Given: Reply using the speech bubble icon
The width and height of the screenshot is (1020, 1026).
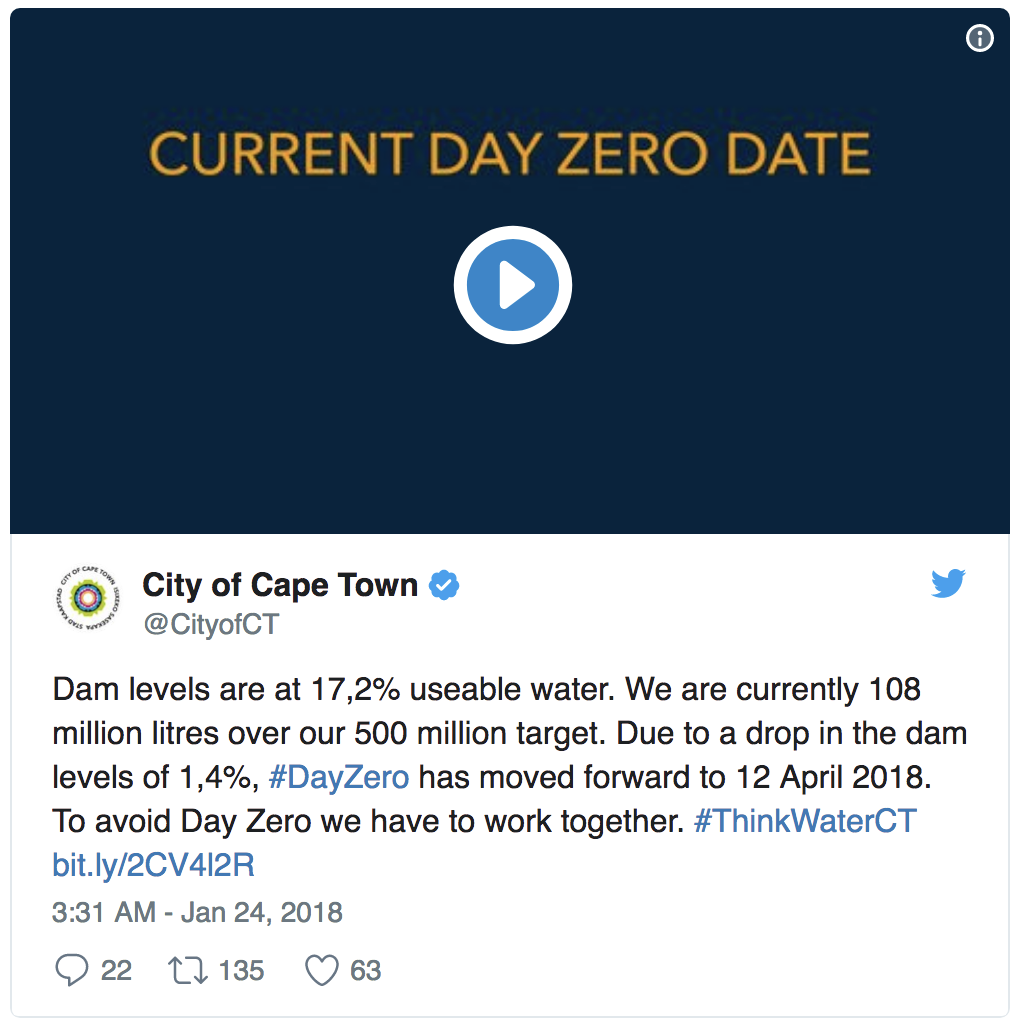Looking at the screenshot, I should pos(71,970).
